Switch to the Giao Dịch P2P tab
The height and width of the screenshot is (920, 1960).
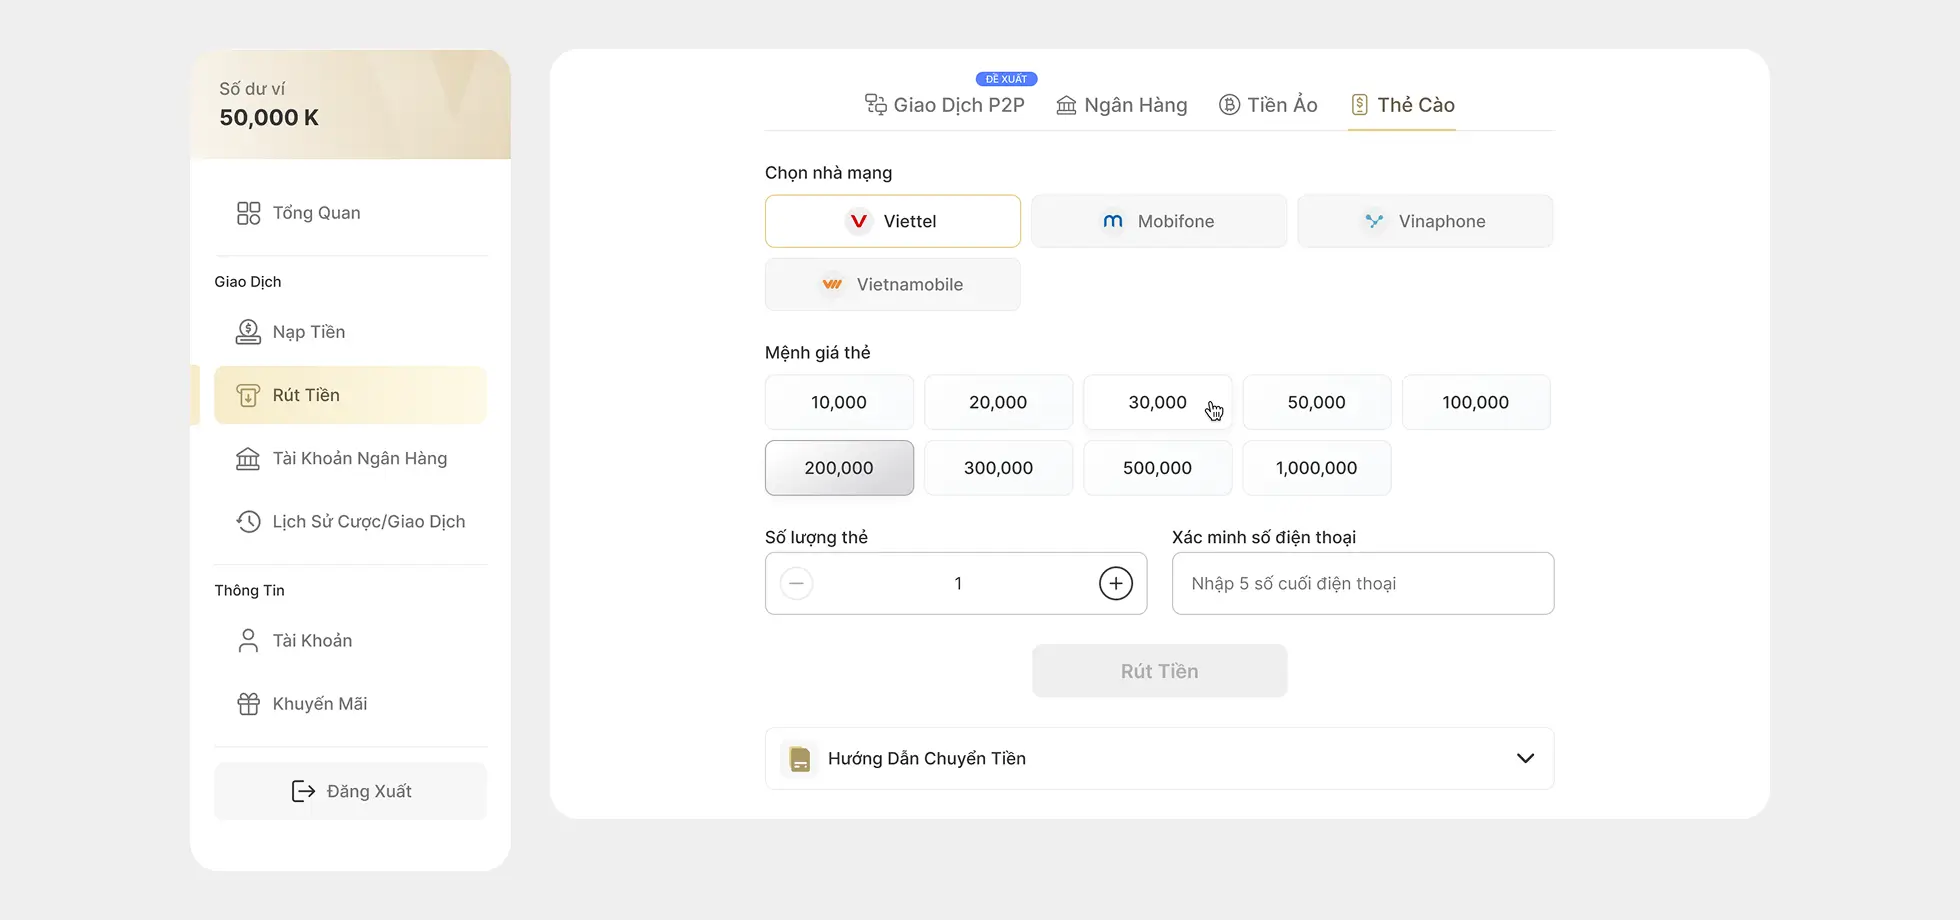point(945,105)
